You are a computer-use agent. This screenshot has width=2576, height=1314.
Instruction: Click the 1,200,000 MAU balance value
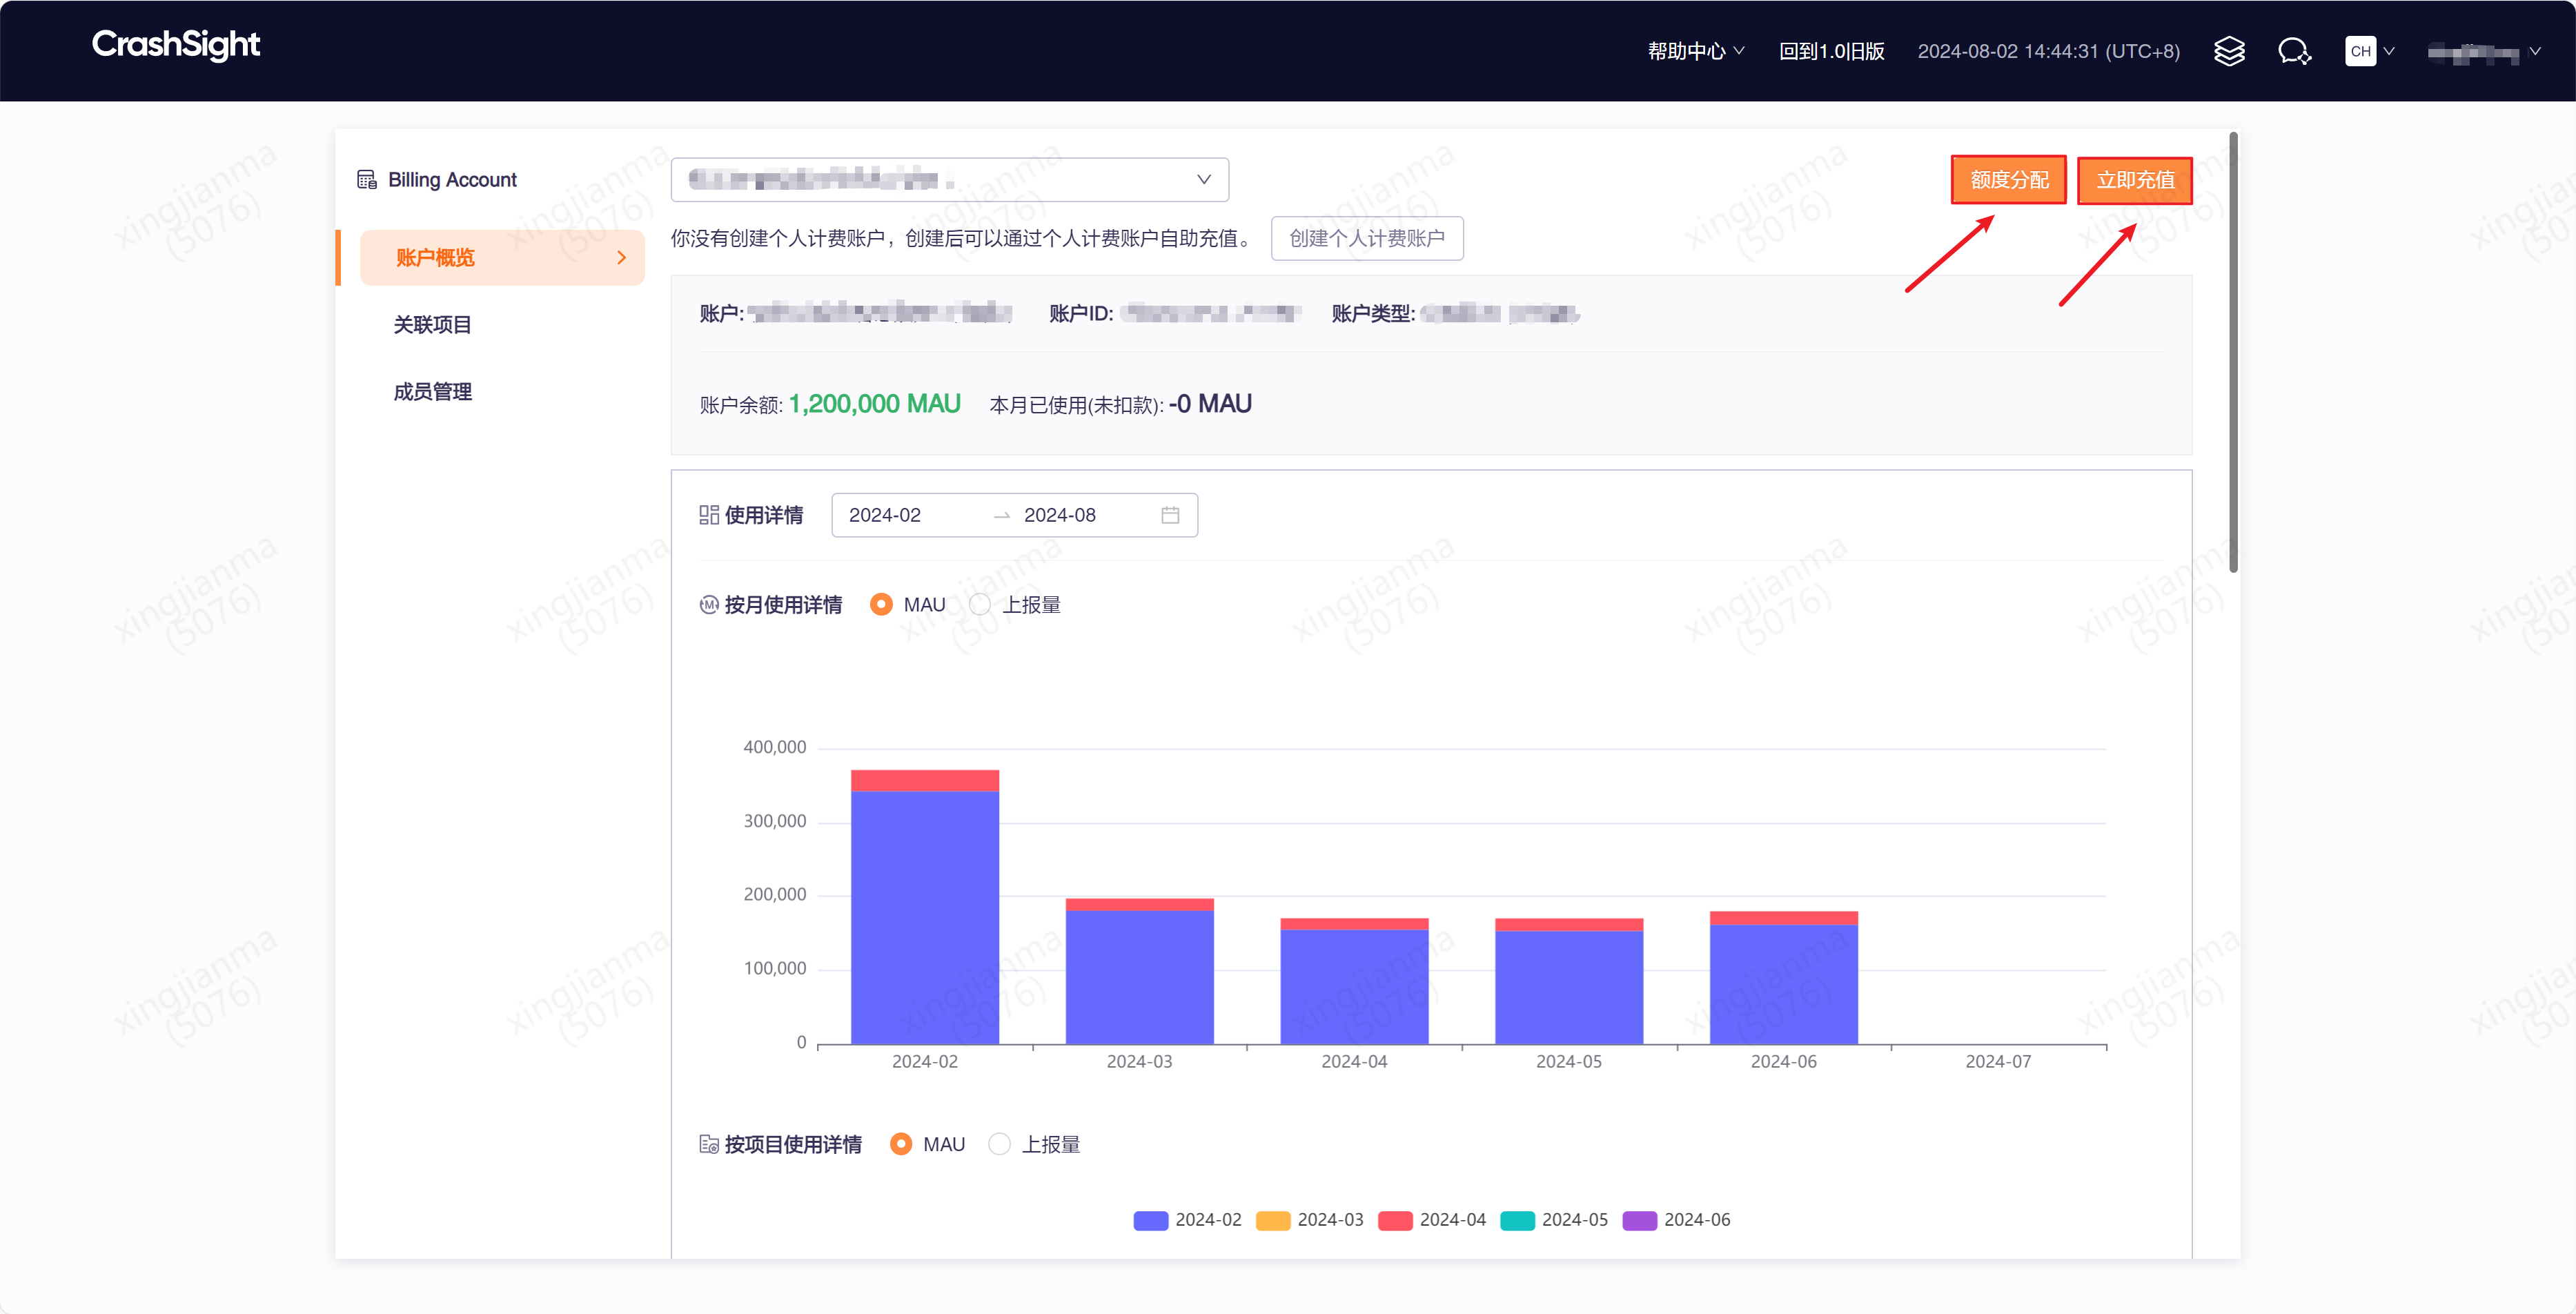tap(874, 404)
